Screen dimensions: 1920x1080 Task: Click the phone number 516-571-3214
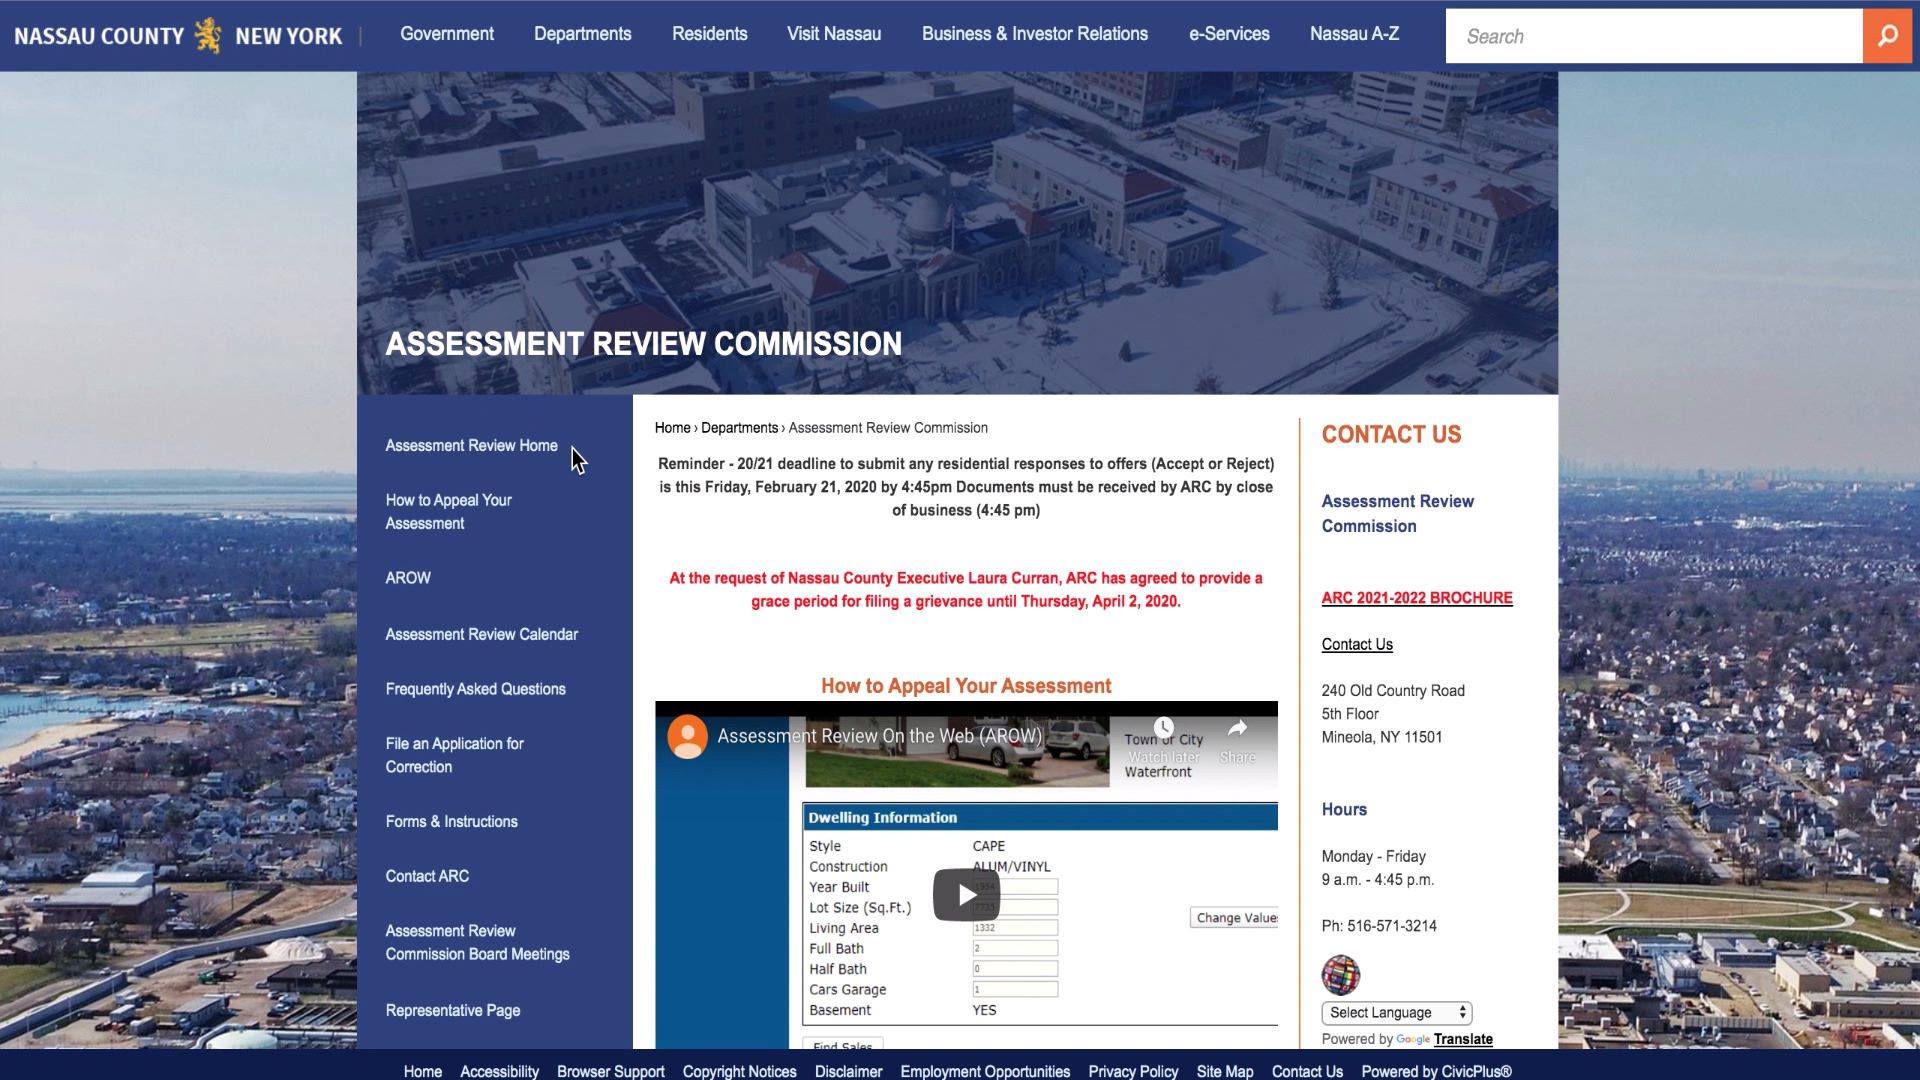1392,926
